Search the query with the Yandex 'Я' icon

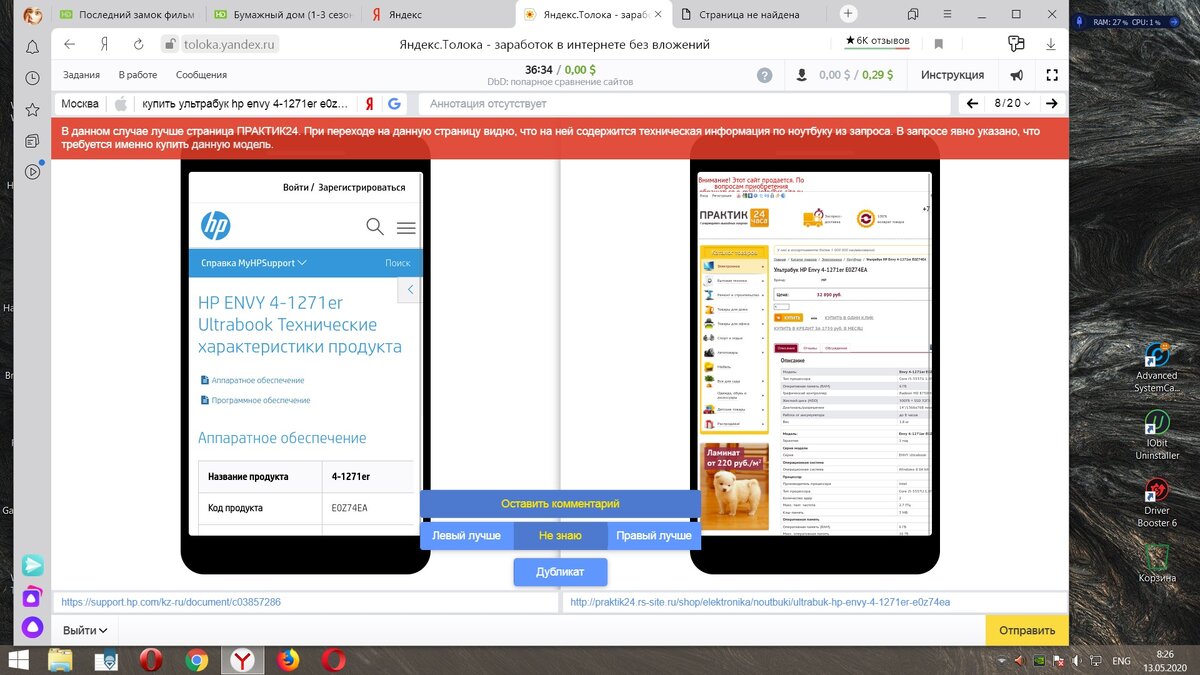(x=370, y=104)
